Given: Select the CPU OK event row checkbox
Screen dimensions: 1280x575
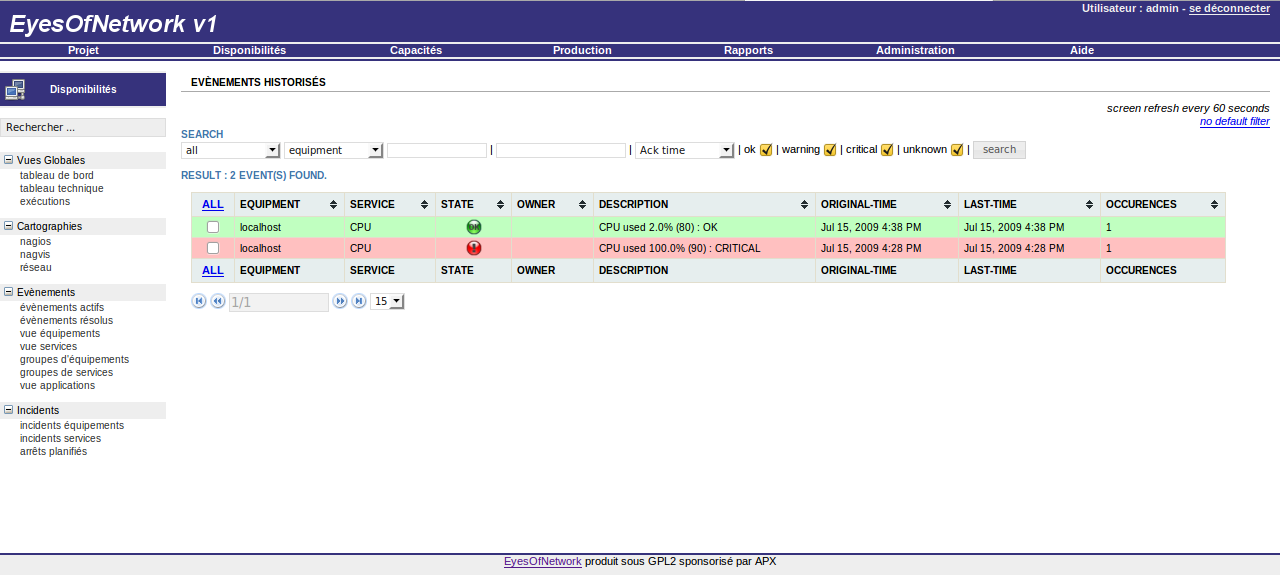Looking at the screenshot, I should pos(213,227).
